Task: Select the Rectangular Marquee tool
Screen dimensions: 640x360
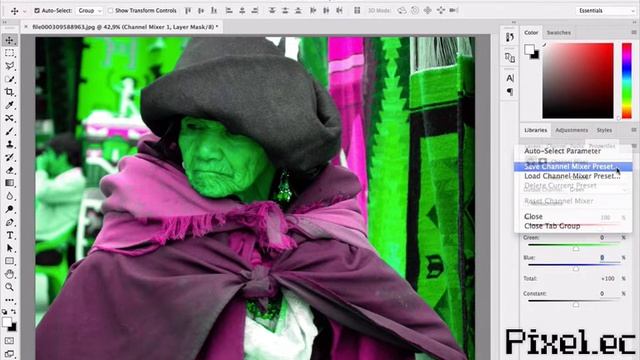Action: [x=9, y=53]
